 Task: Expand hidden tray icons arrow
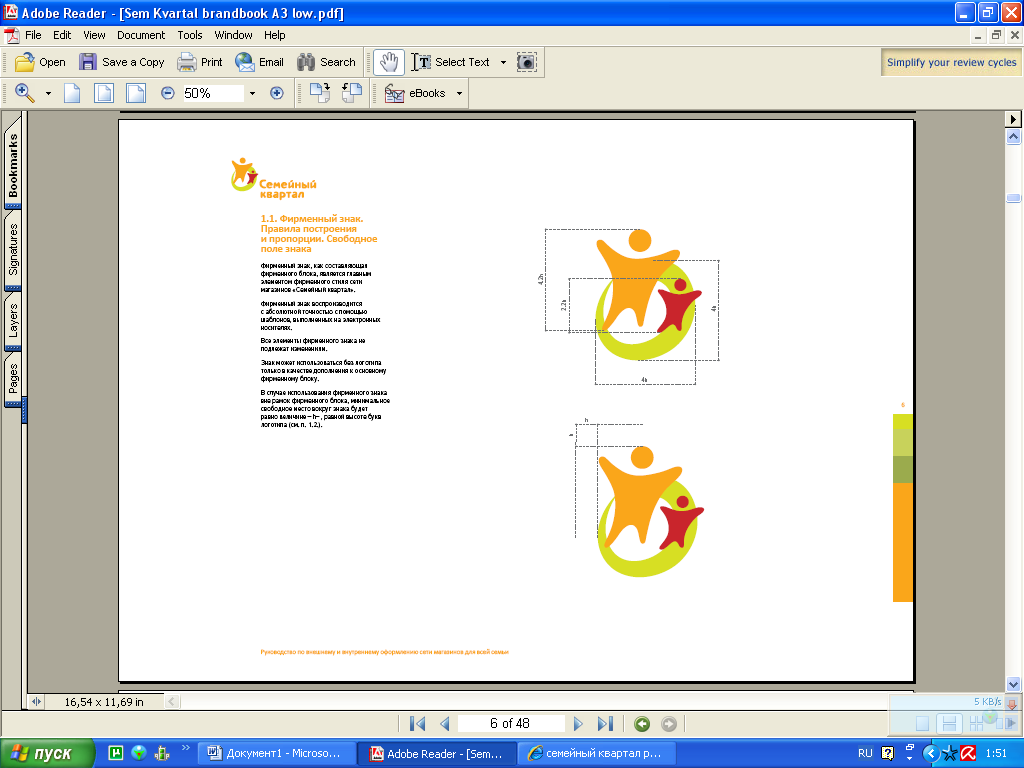[x=931, y=753]
